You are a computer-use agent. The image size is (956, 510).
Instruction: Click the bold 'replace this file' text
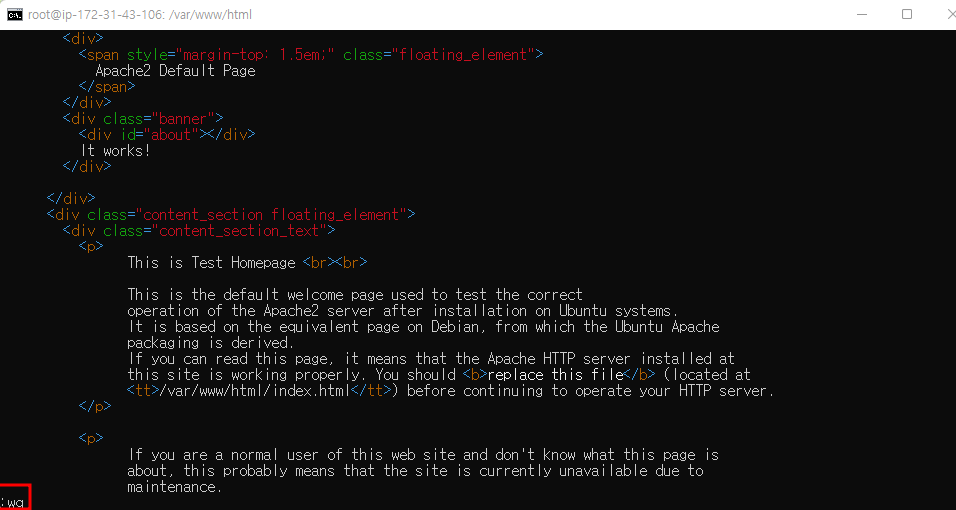pyautogui.click(x=555, y=374)
